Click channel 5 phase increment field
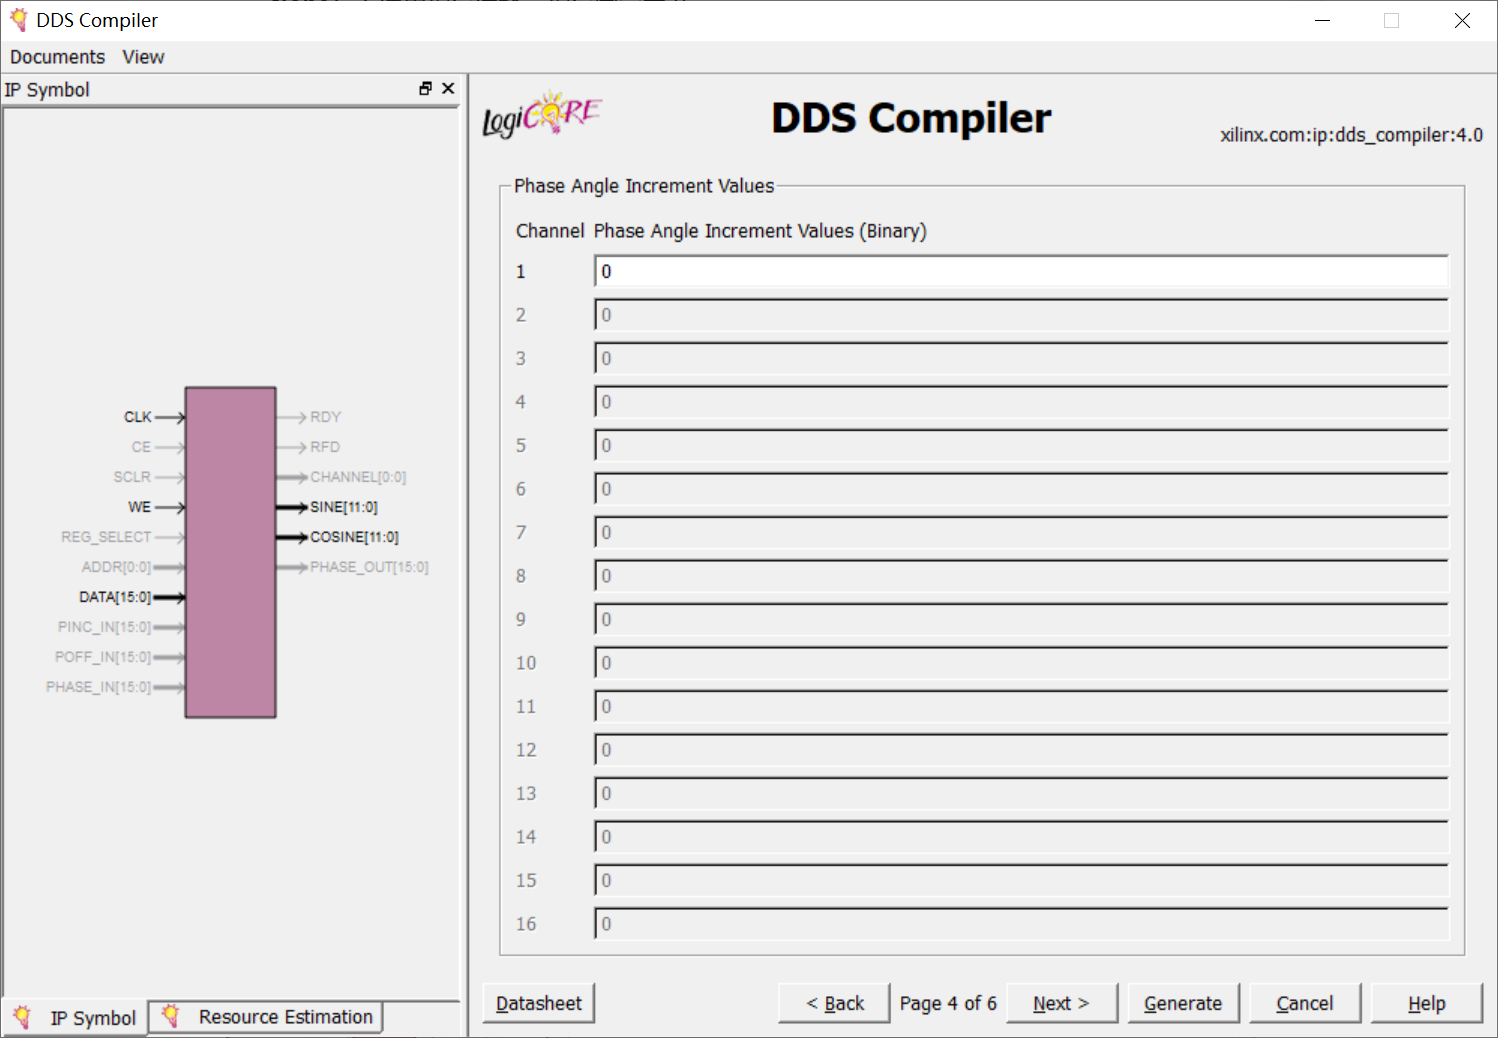 pos(1021,446)
